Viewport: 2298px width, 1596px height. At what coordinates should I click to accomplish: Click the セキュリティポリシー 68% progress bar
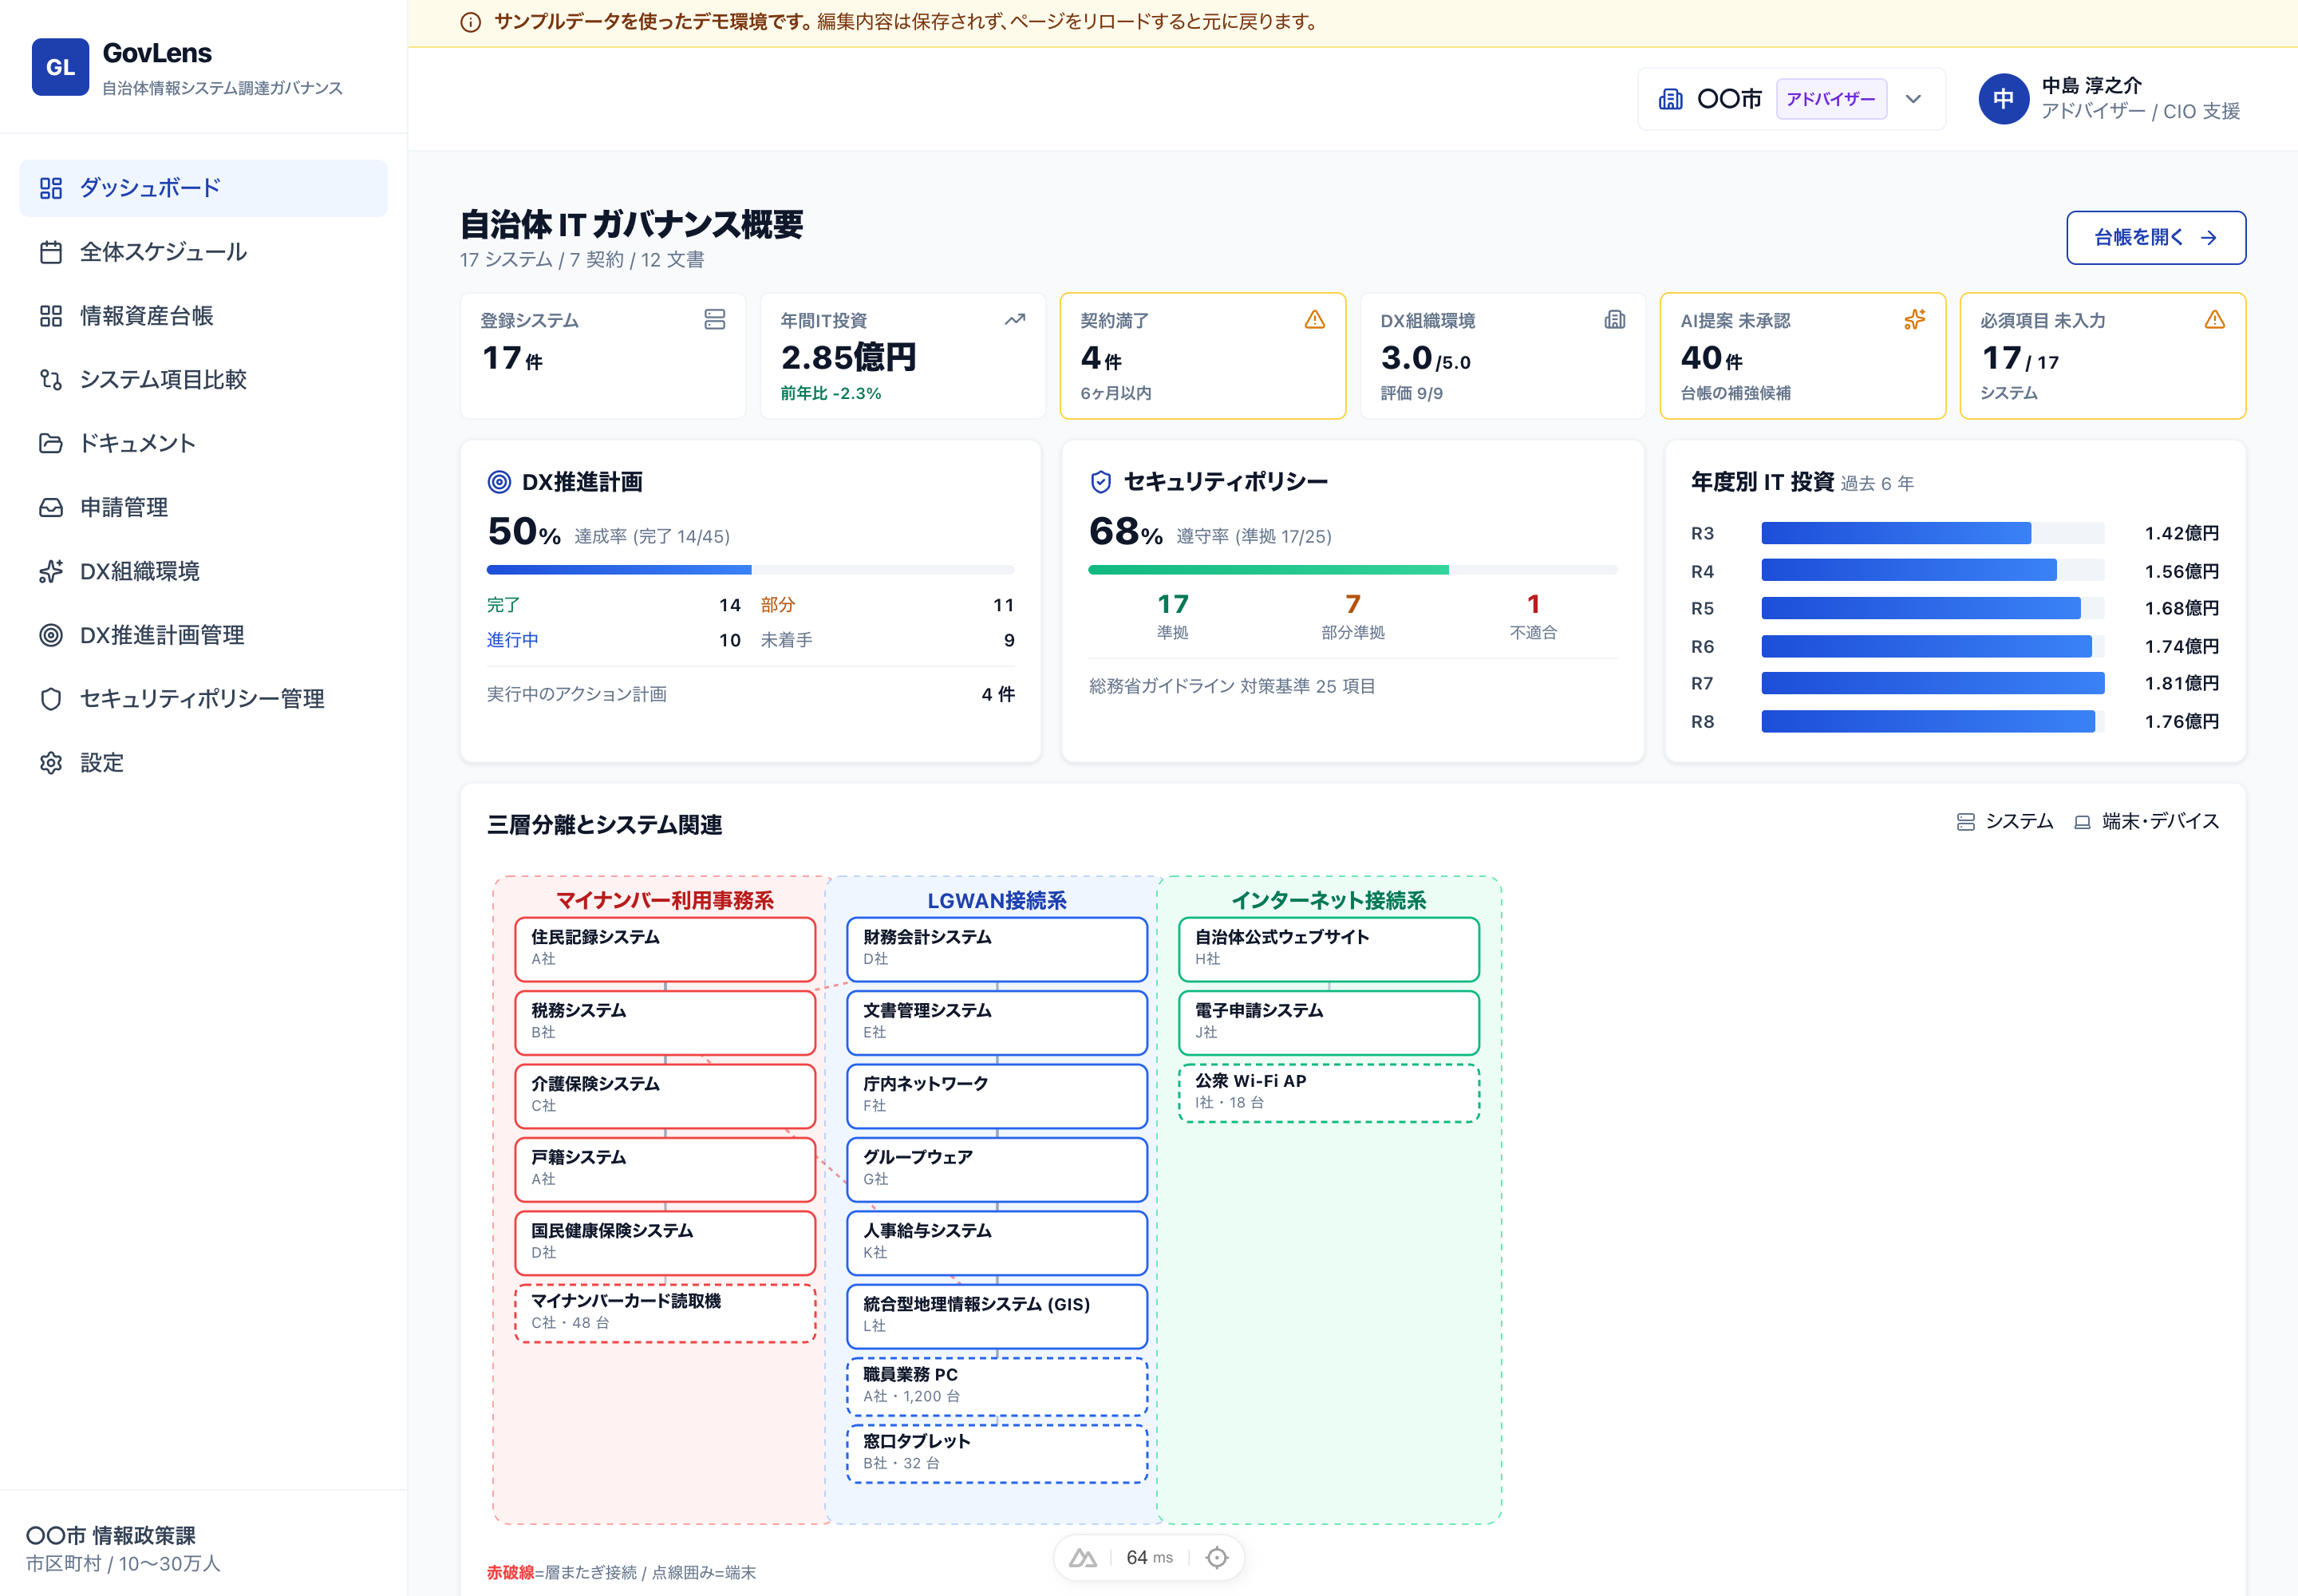(1352, 570)
